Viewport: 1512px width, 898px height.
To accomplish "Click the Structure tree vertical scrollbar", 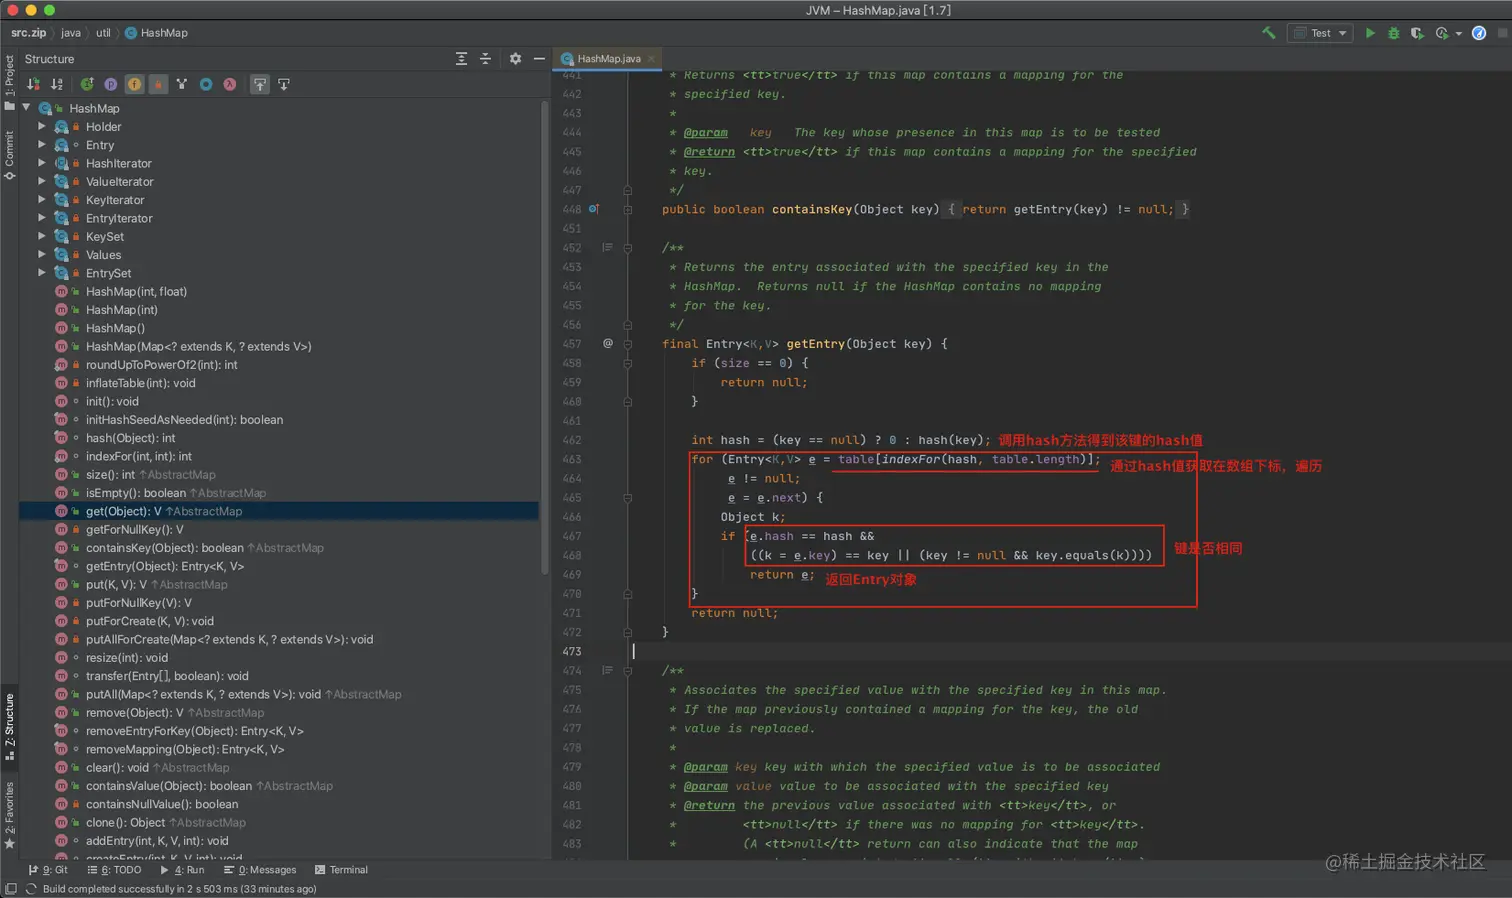I will 545,337.
